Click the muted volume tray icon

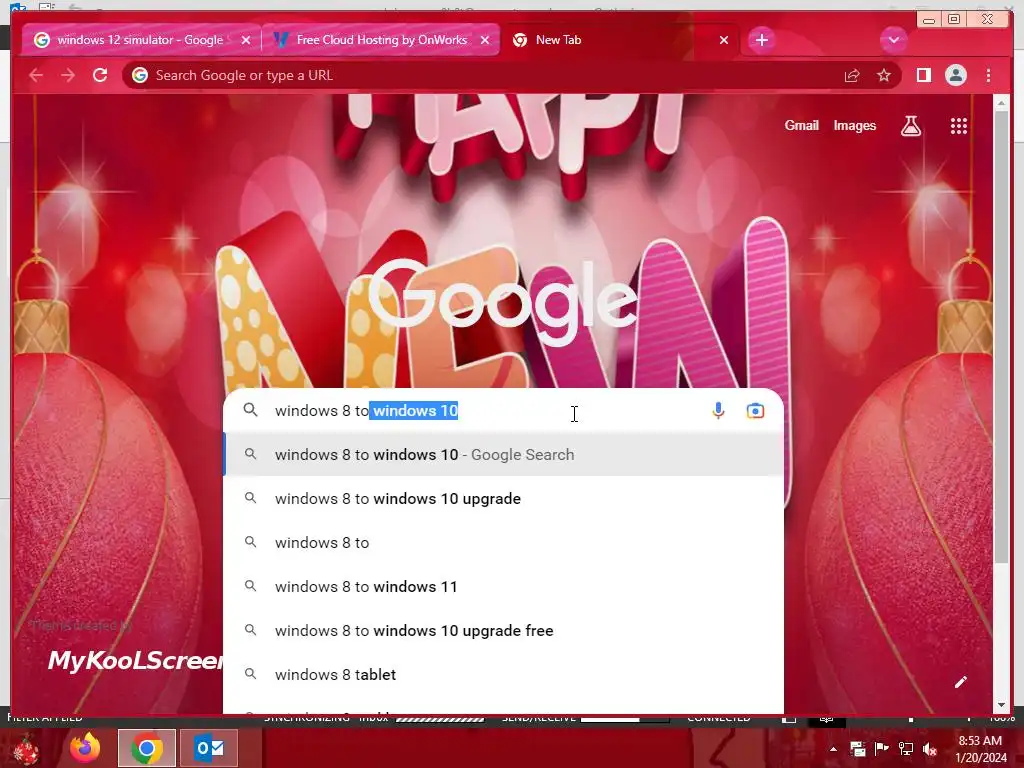click(930, 749)
